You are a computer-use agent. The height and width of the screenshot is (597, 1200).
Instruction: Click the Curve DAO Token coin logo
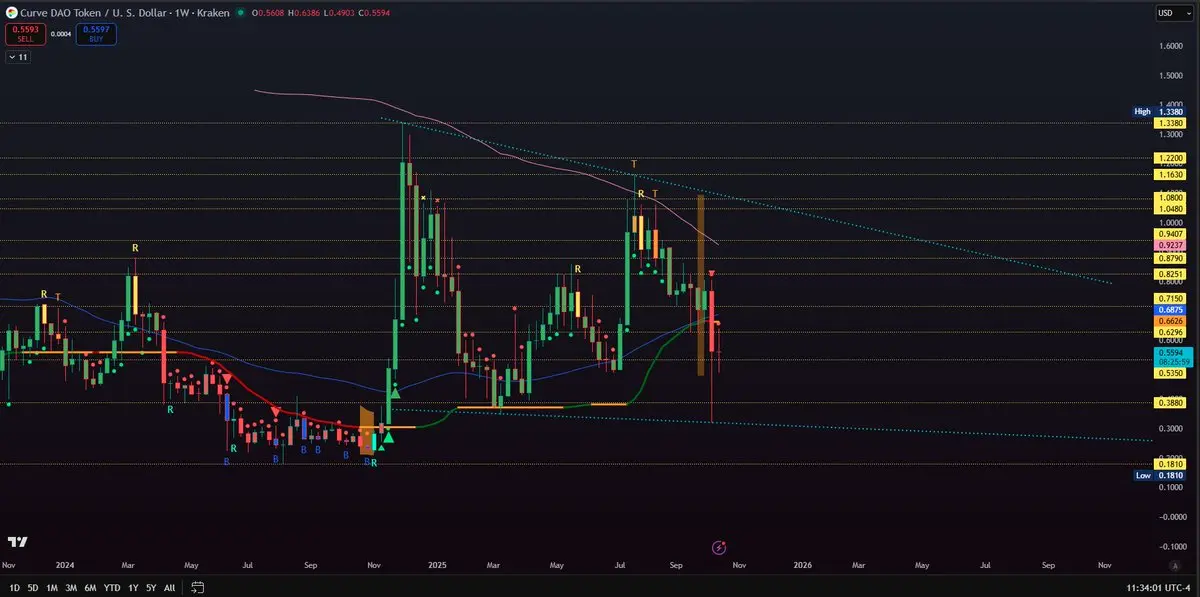click(x=10, y=13)
